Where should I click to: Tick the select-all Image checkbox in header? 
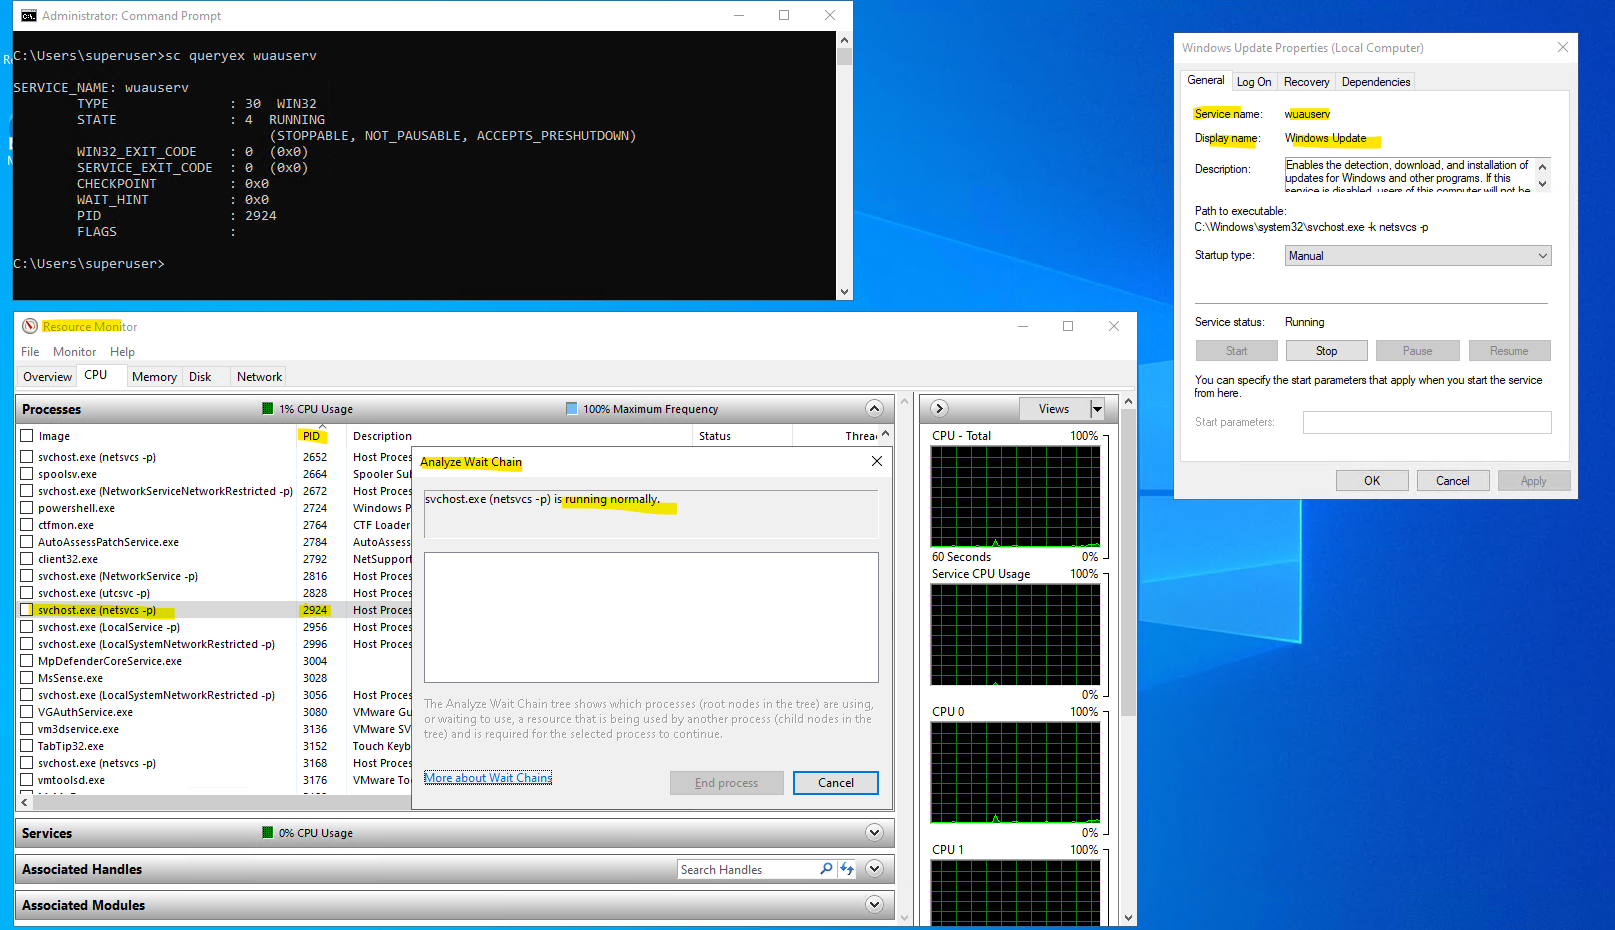point(27,436)
